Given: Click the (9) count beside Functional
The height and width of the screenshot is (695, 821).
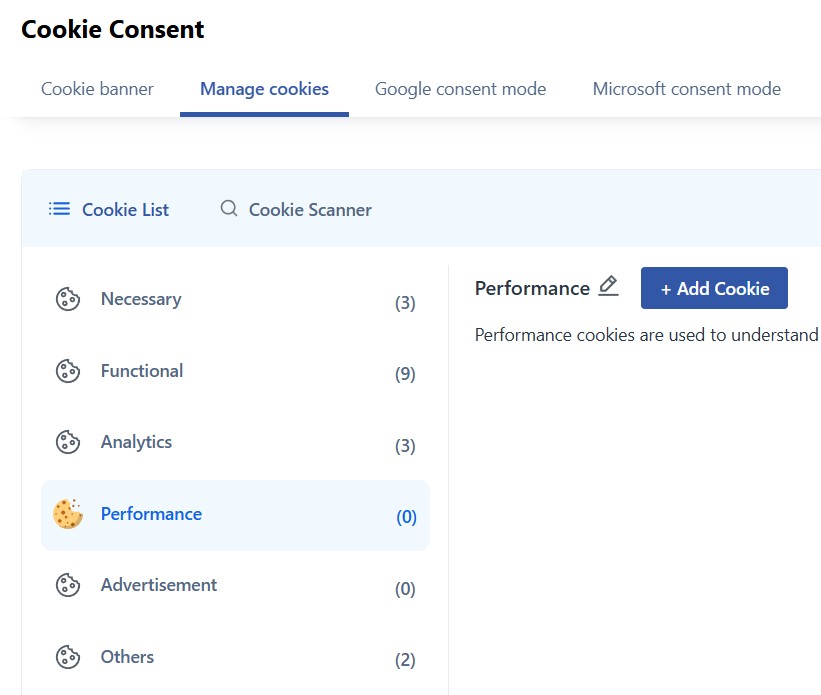Looking at the screenshot, I should pos(405,371).
